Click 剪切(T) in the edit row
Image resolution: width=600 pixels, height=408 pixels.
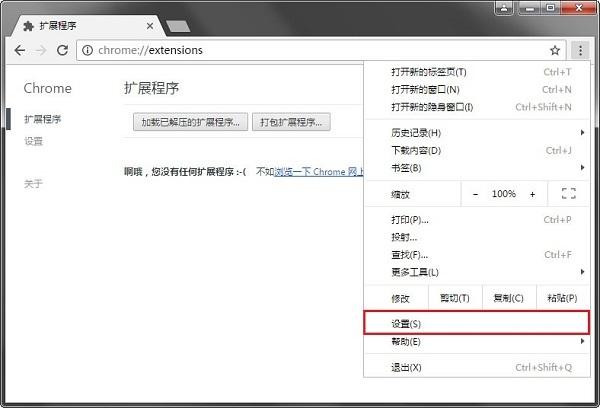tap(455, 298)
